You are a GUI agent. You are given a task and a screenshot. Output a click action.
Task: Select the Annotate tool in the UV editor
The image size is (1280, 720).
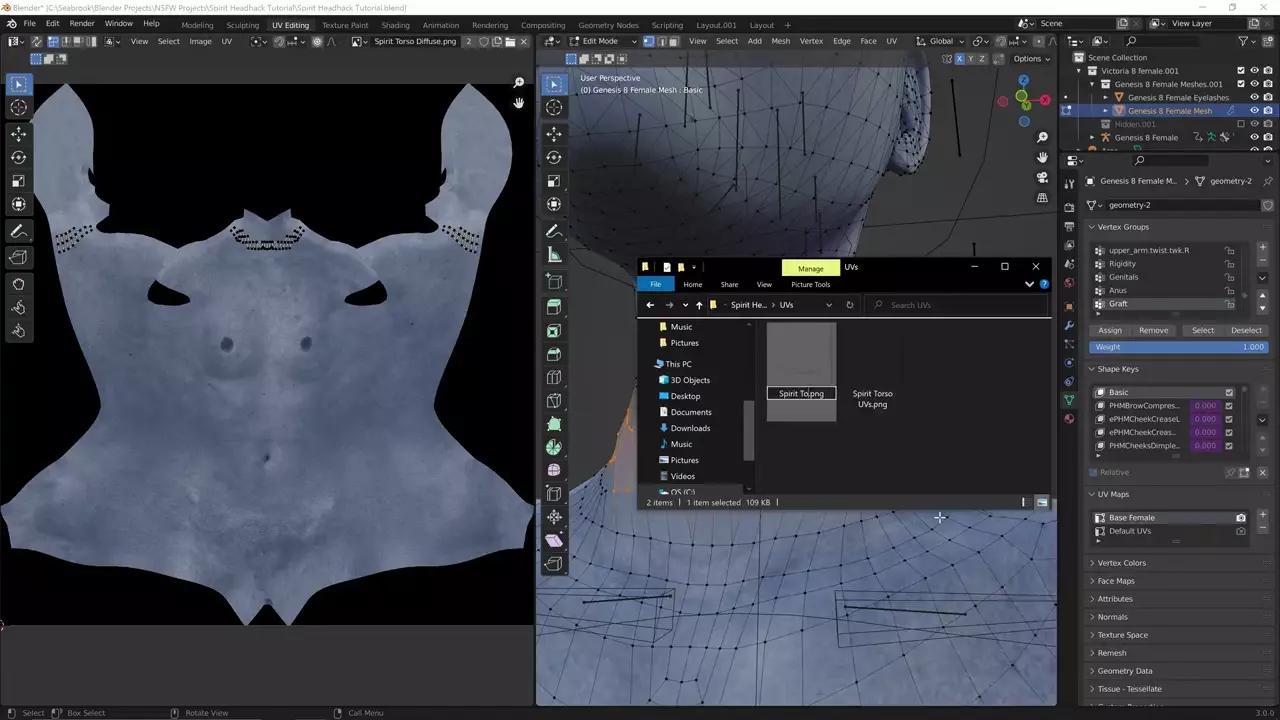tap(18, 231)
